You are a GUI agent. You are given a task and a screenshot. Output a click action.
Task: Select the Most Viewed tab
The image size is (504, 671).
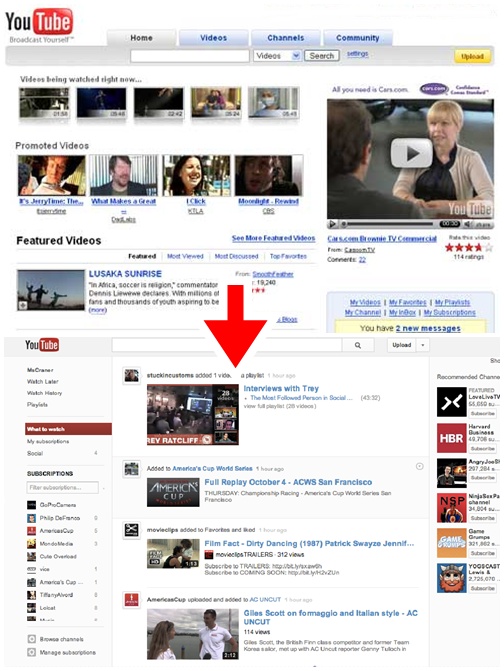coord(185,256)
